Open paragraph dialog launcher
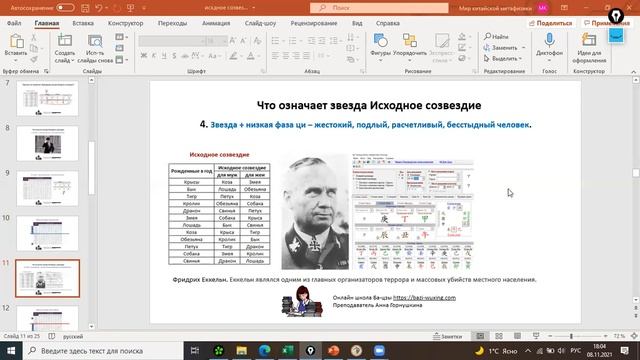The height and width of the screenshot is (360, 640). click(362, 71)
